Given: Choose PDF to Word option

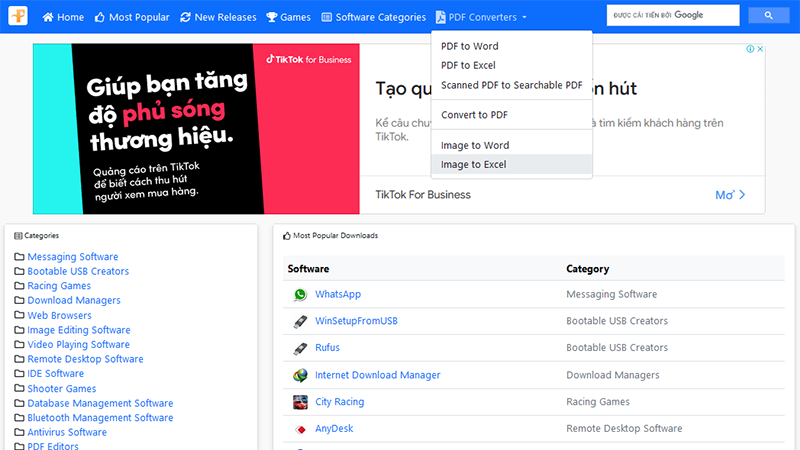Looking at the screenshot, I should [469, 46].
